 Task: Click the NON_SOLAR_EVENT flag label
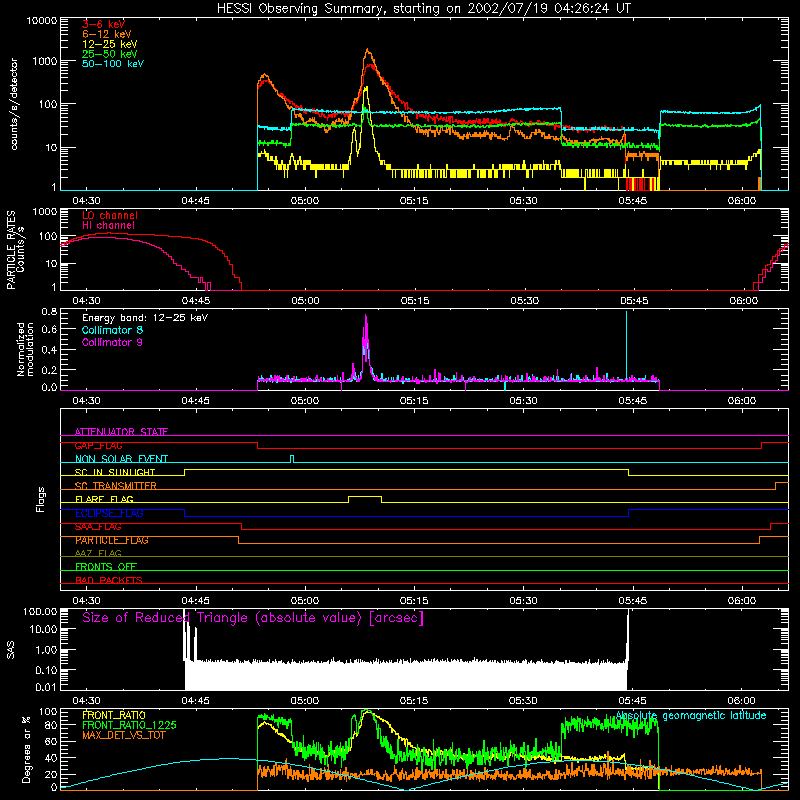pyautogui.click(x=121, y=459)
